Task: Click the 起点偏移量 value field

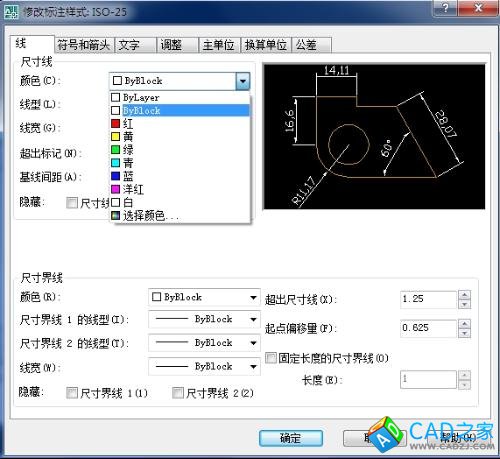Action: click(428, 328)
